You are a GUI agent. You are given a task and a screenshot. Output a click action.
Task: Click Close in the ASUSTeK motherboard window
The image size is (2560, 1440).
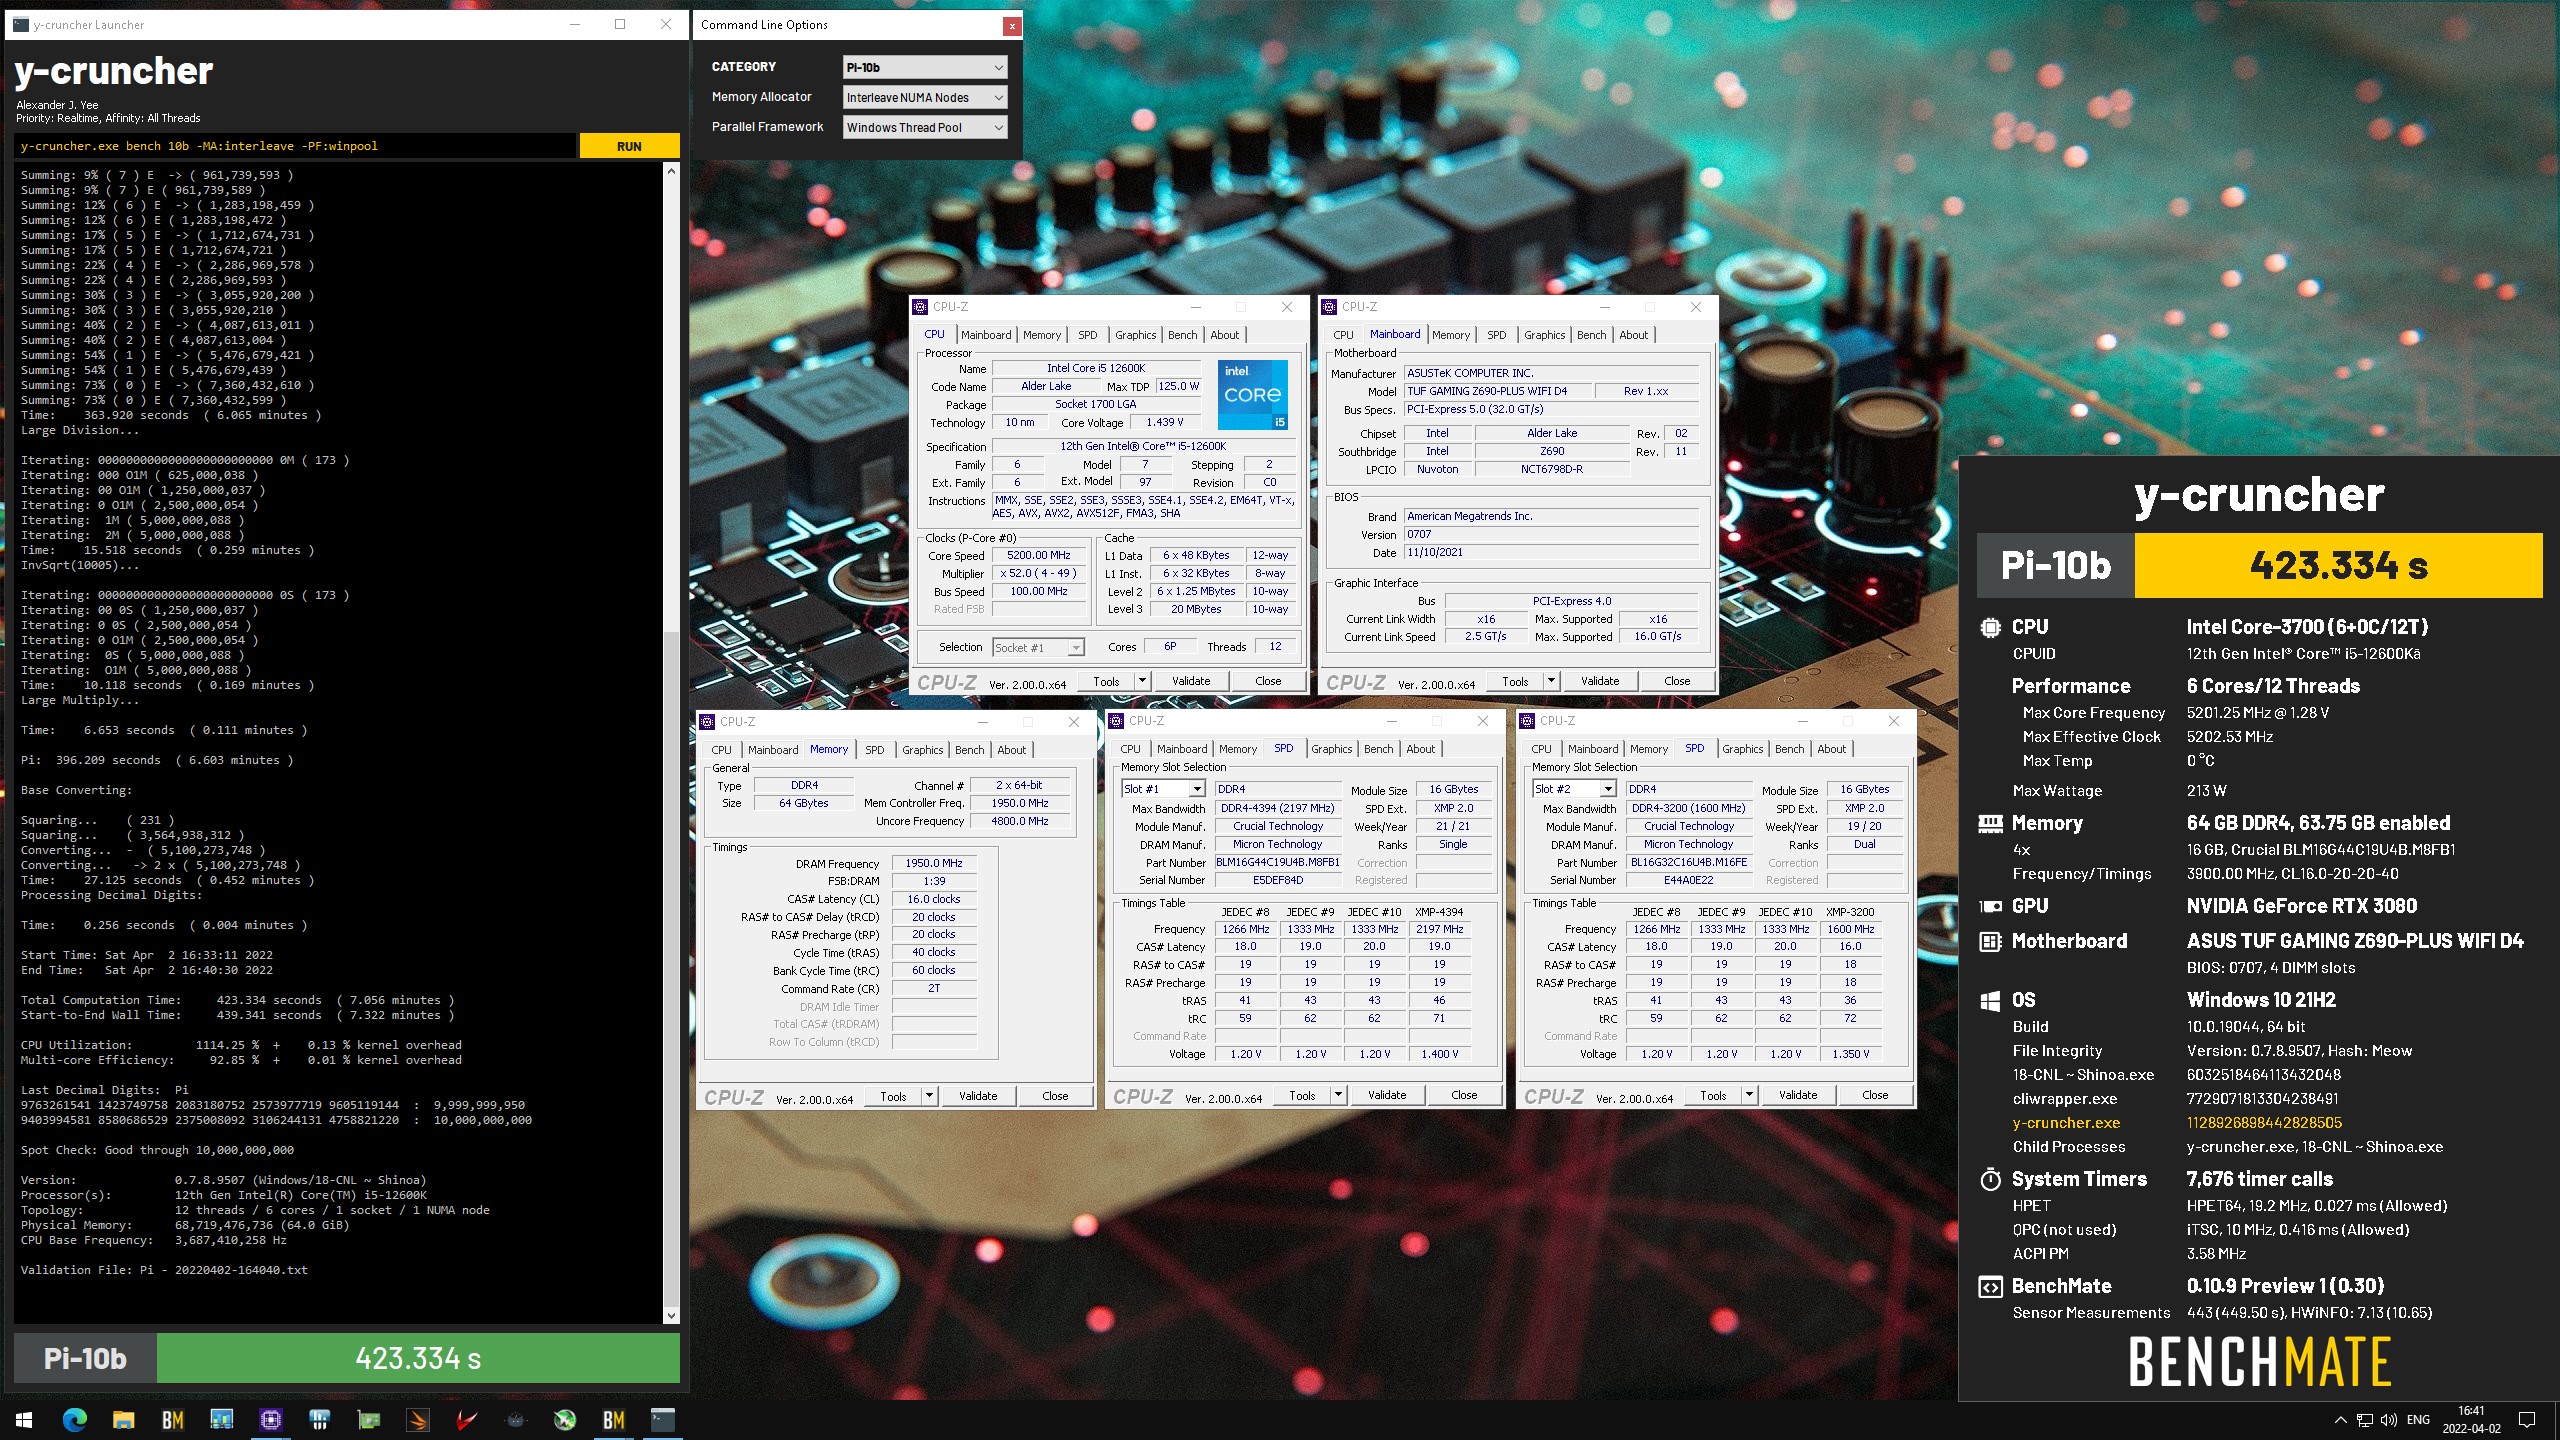(x=1677, y=681)
